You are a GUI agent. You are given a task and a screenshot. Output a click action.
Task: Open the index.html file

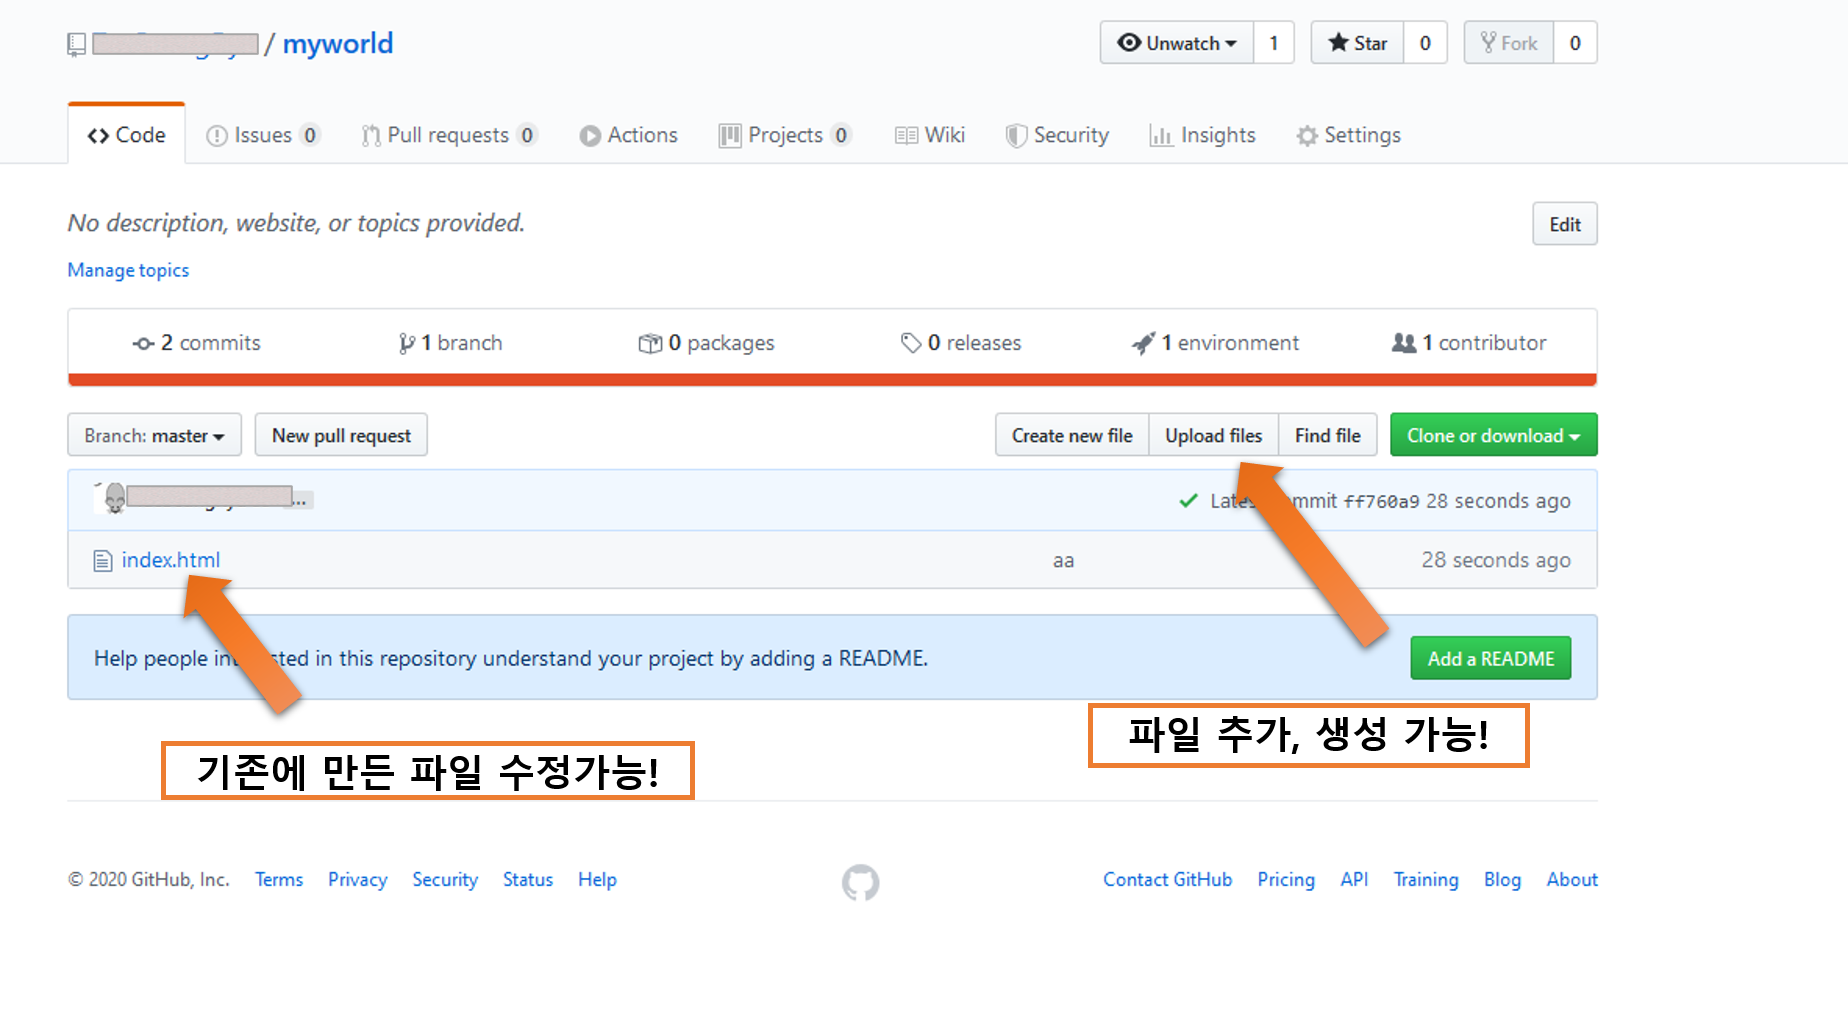click(x=171, y=560)
